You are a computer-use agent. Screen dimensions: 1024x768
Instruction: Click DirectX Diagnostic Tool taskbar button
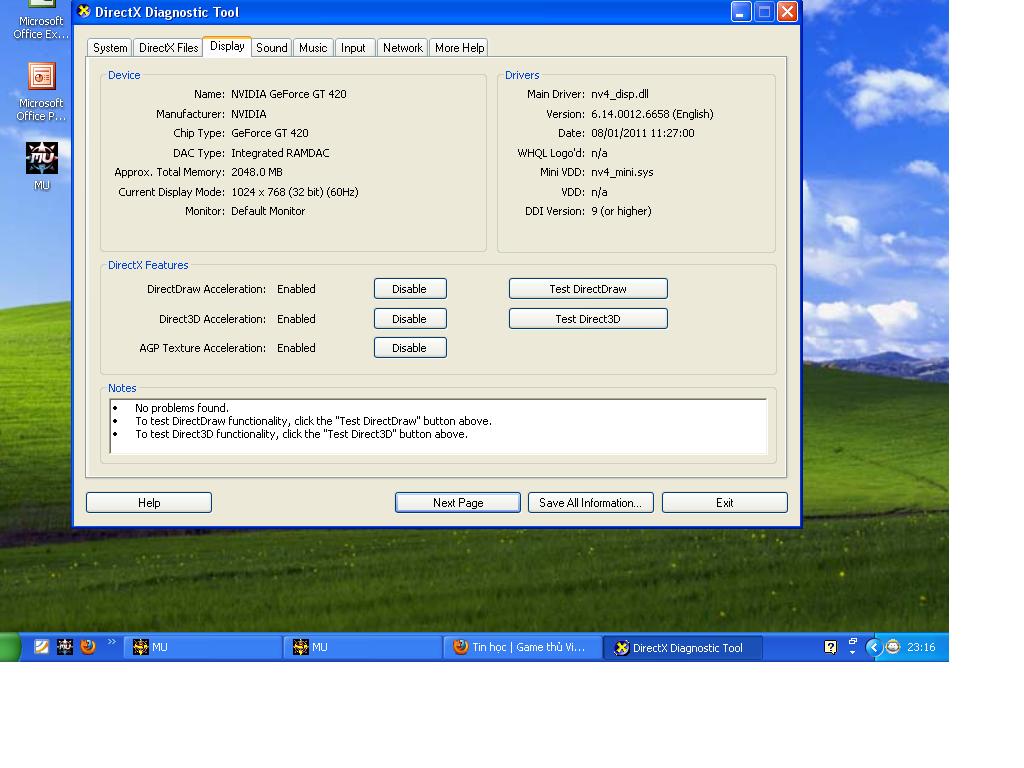[682, 648]
